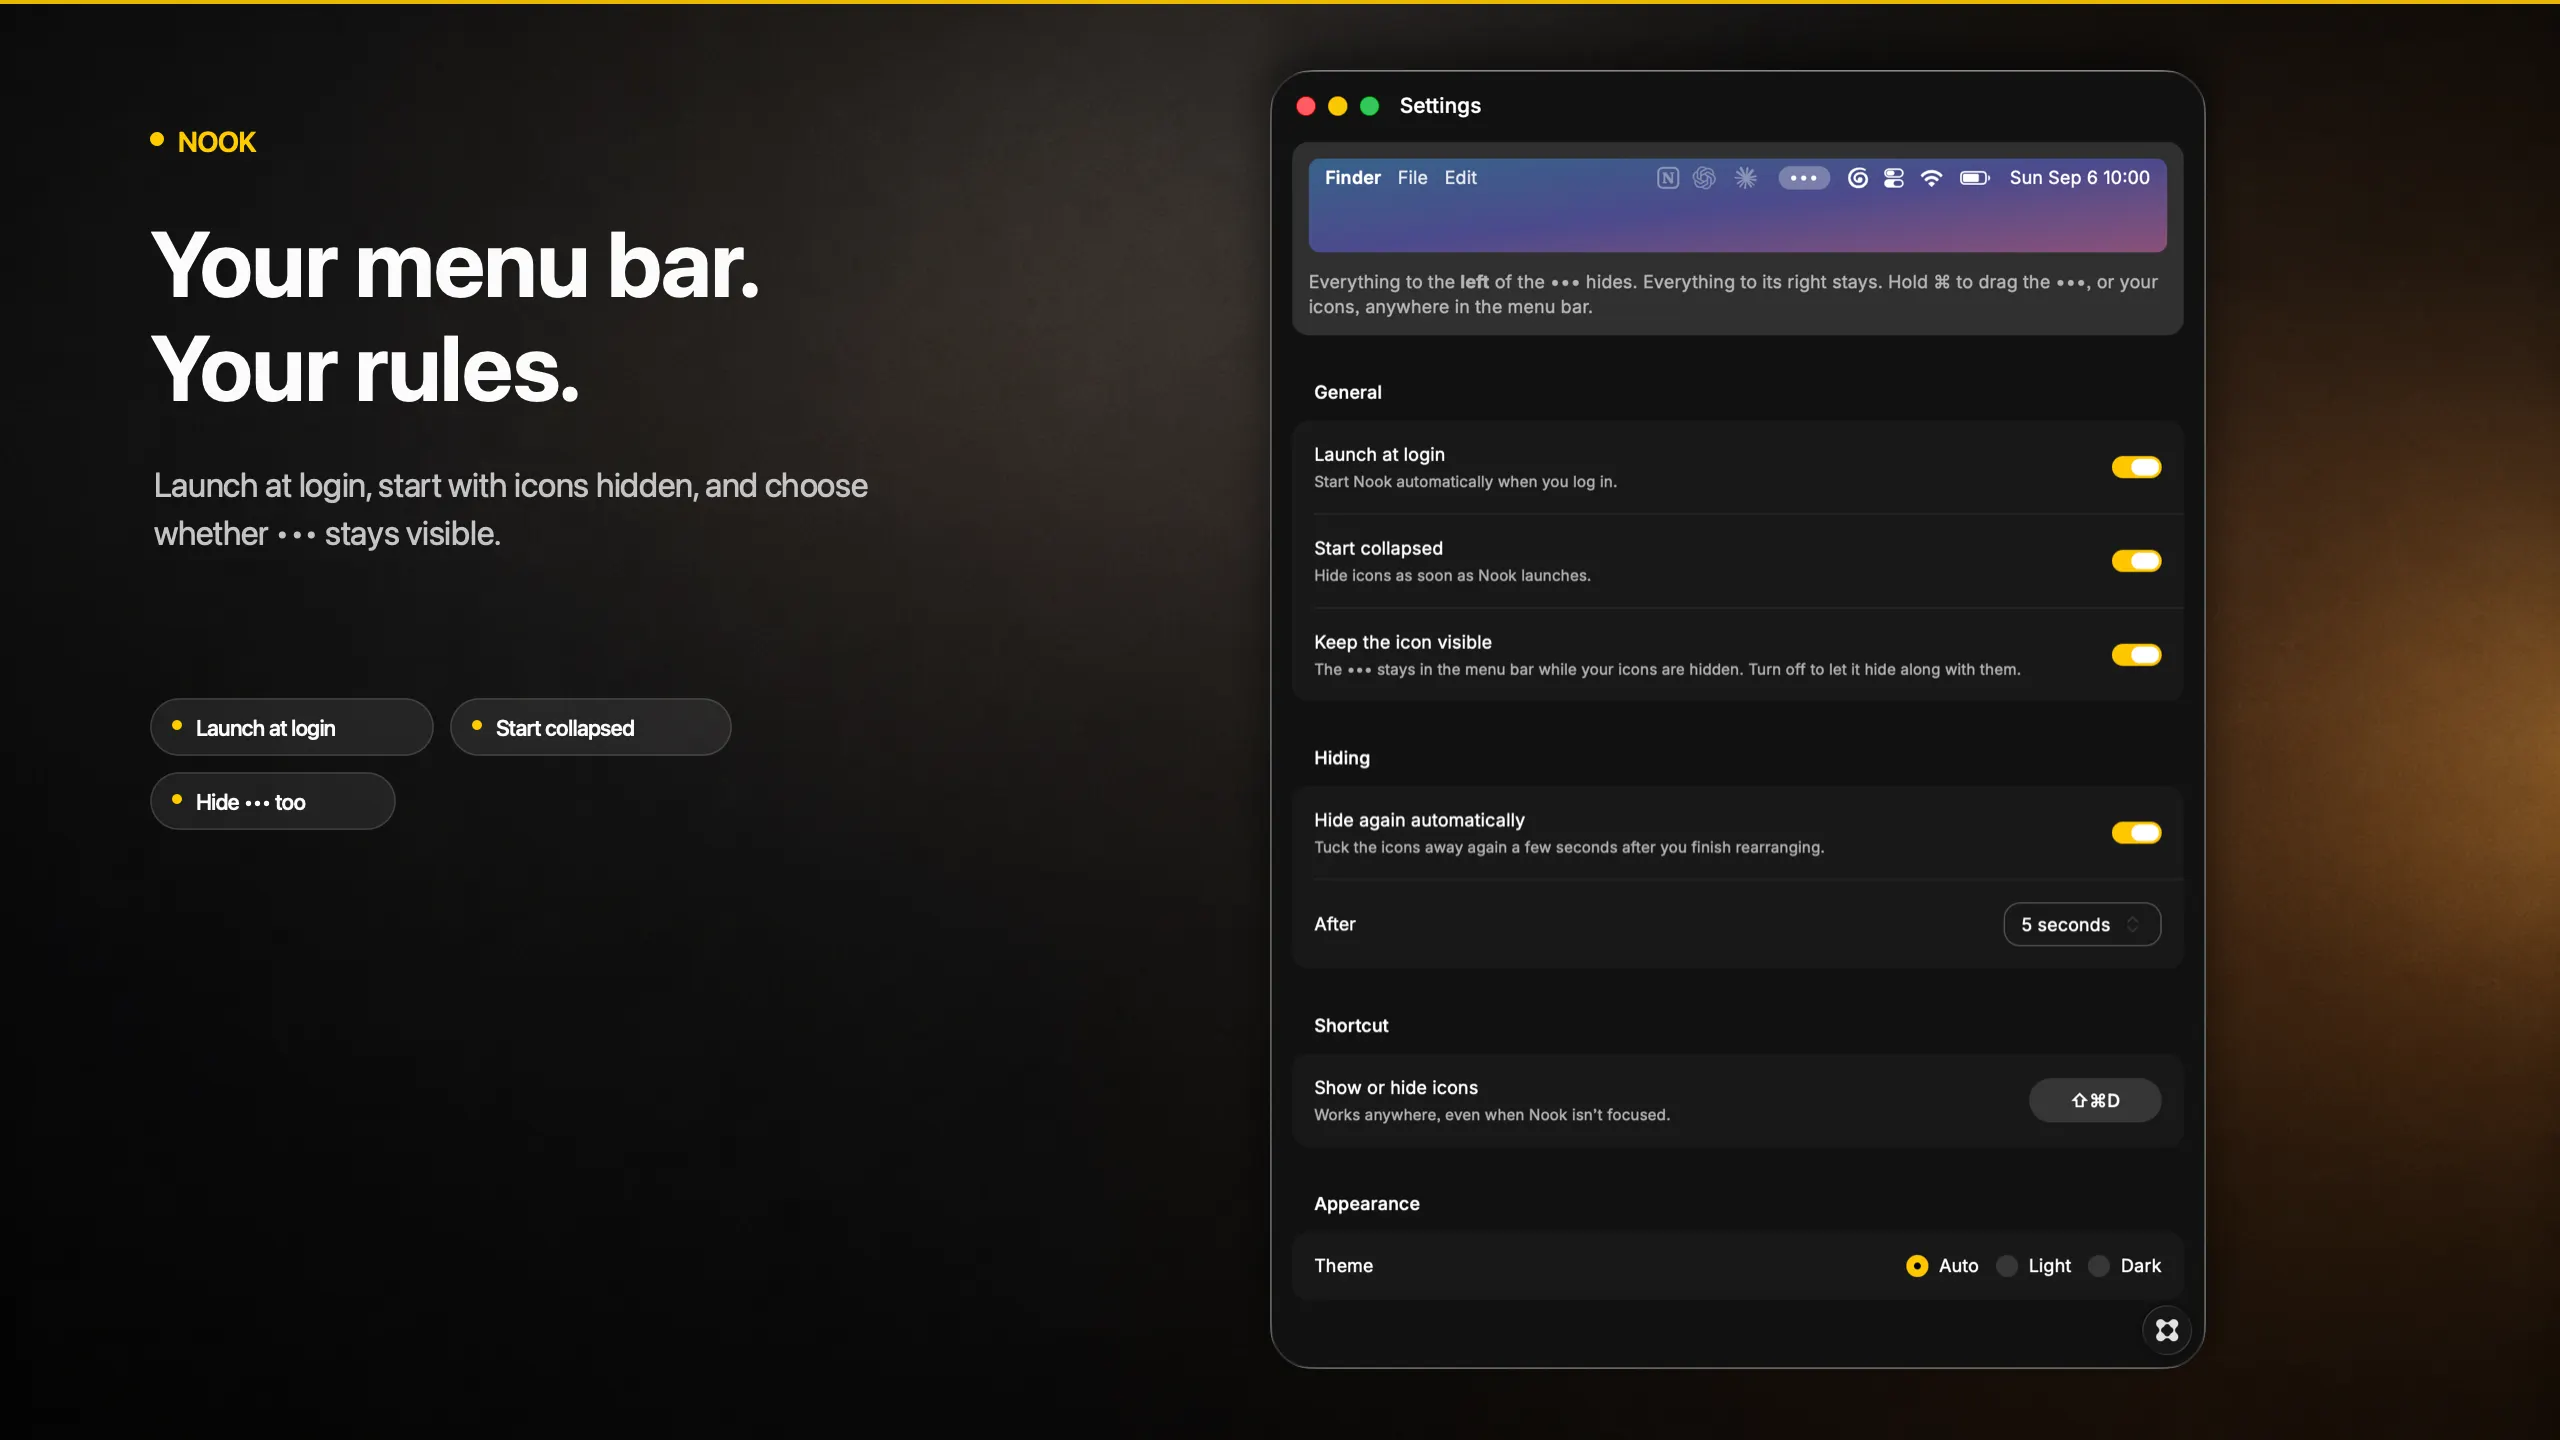Click the 'Keep the icon visible' title text
Image resolution: width=2560 pixels, height=1440 pixels.
pyautogui.click(x=1402, y=642)
